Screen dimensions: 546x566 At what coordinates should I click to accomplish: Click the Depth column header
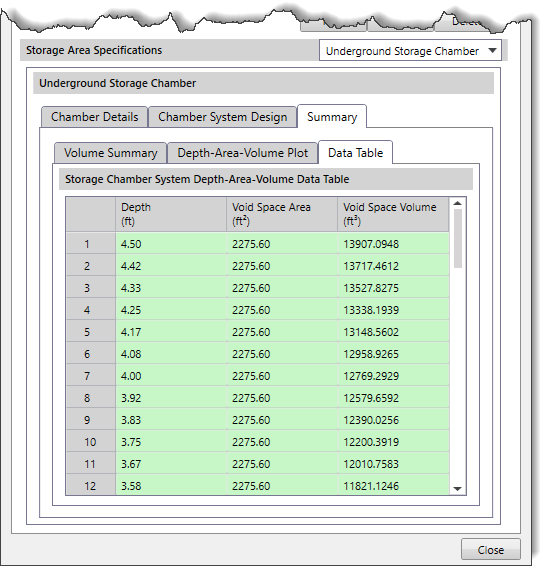[x=171, y=214]
